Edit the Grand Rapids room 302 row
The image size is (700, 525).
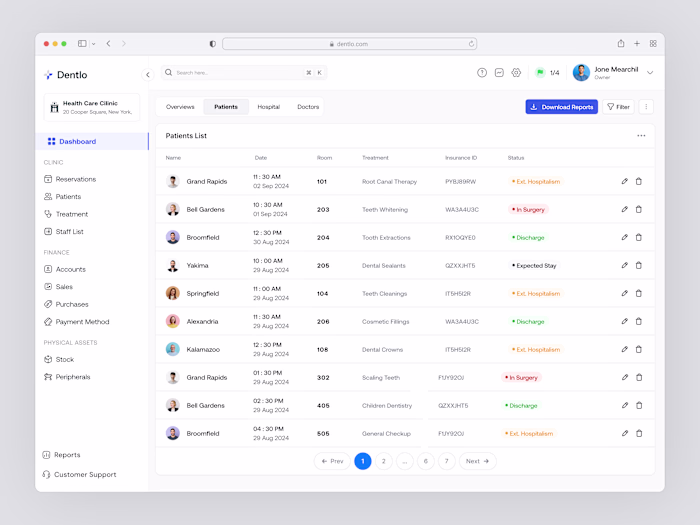pyautogui.click(x=625, y=377)
